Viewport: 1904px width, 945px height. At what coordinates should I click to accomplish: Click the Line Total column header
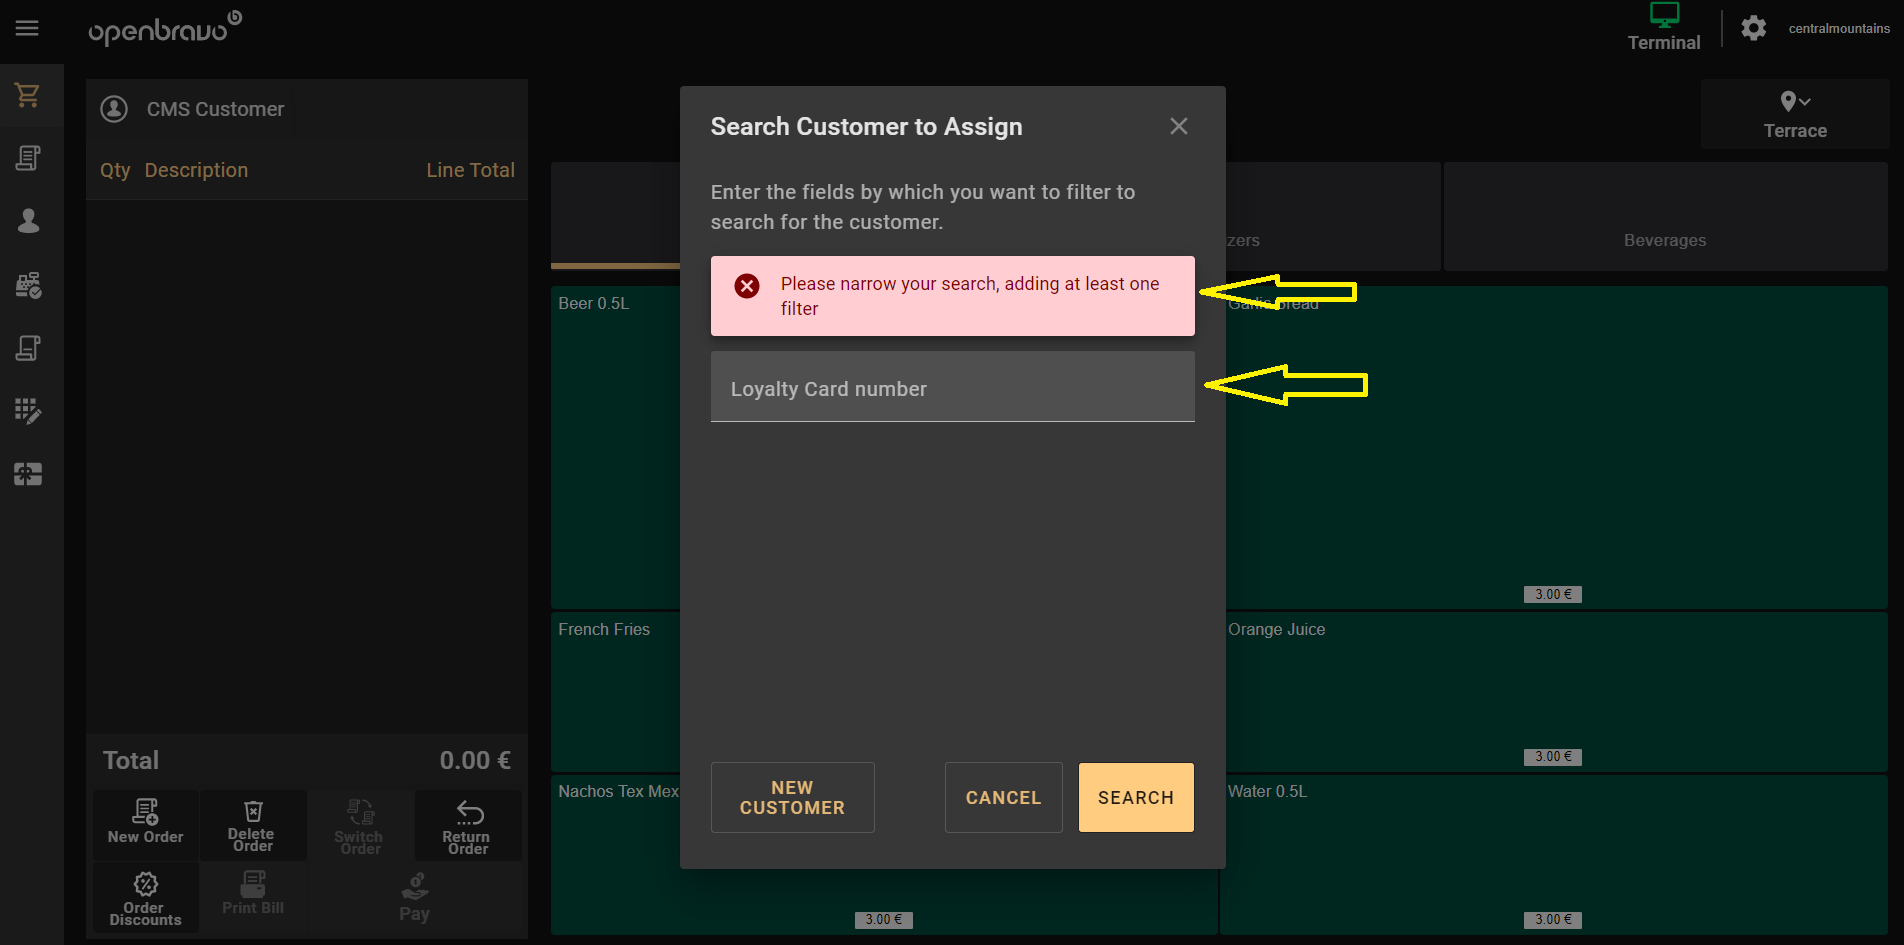pyautogui.click(x=470, y=170)
